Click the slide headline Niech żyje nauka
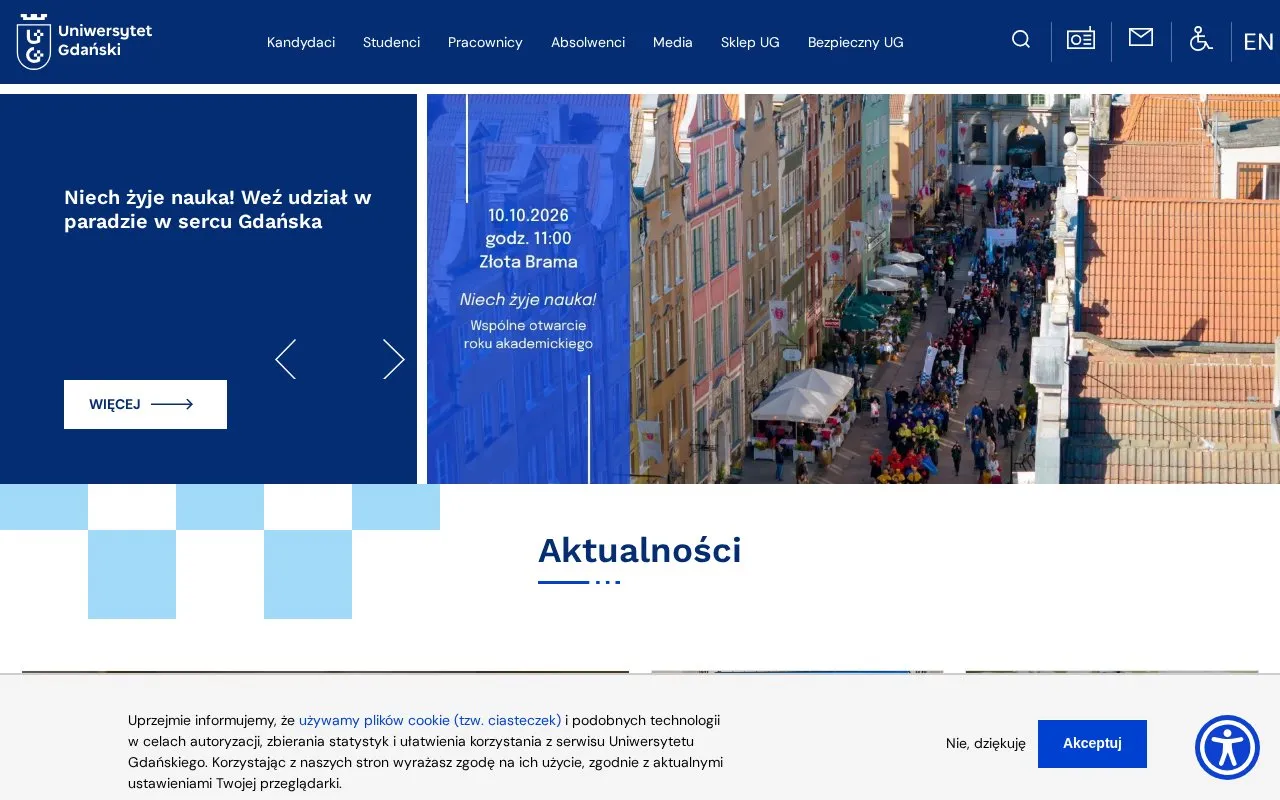Screen dimensions: 1280x800 point(218,209)
